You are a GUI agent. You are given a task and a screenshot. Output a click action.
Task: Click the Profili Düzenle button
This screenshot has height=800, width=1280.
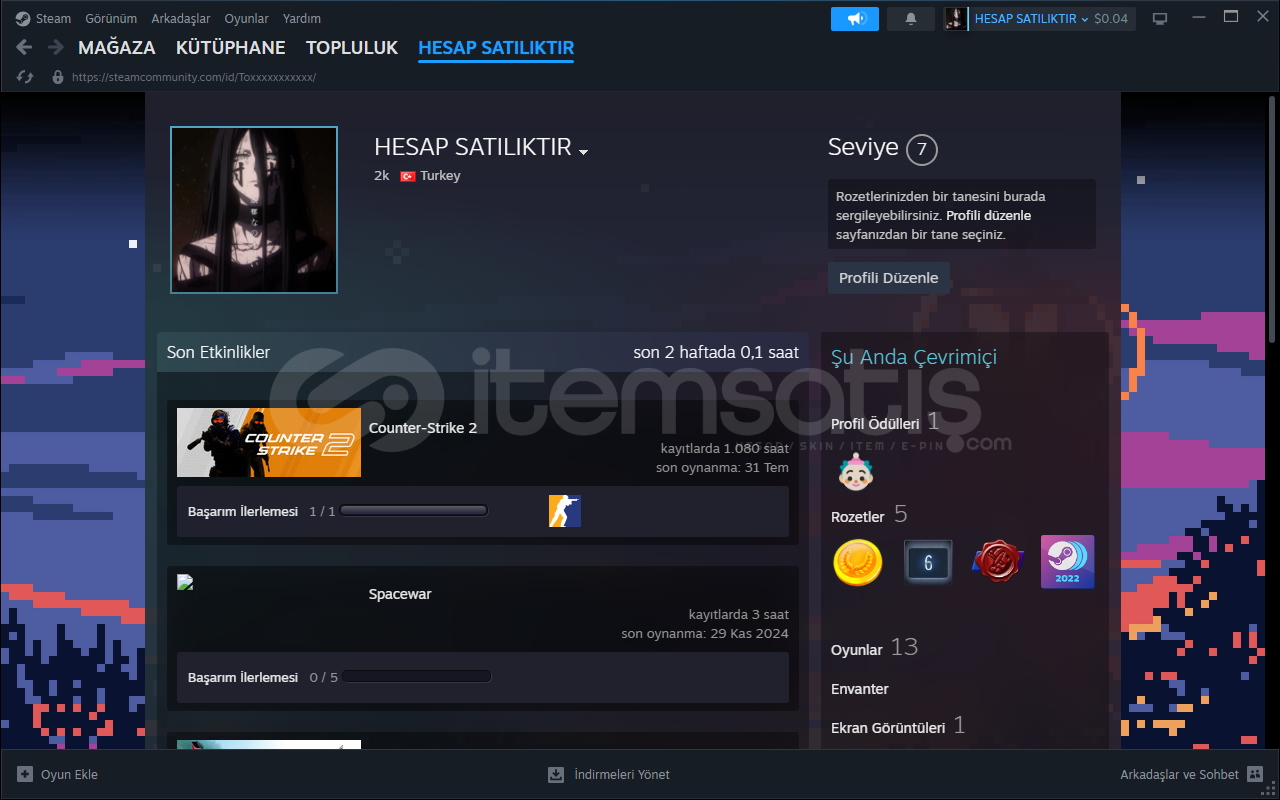point(888,278)
